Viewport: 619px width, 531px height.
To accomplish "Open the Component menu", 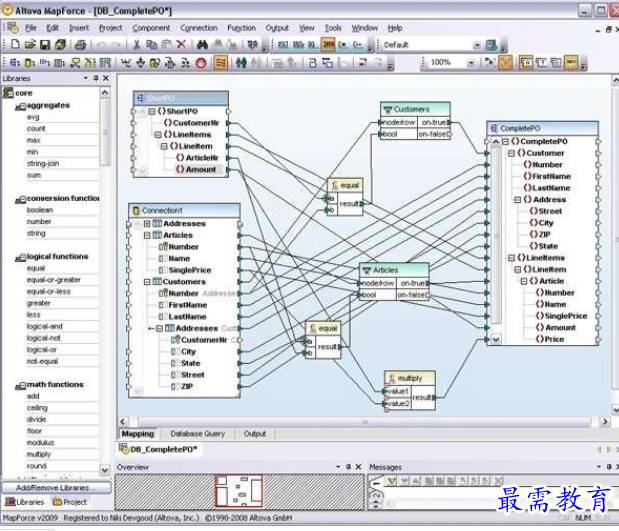I will (151, 28).
